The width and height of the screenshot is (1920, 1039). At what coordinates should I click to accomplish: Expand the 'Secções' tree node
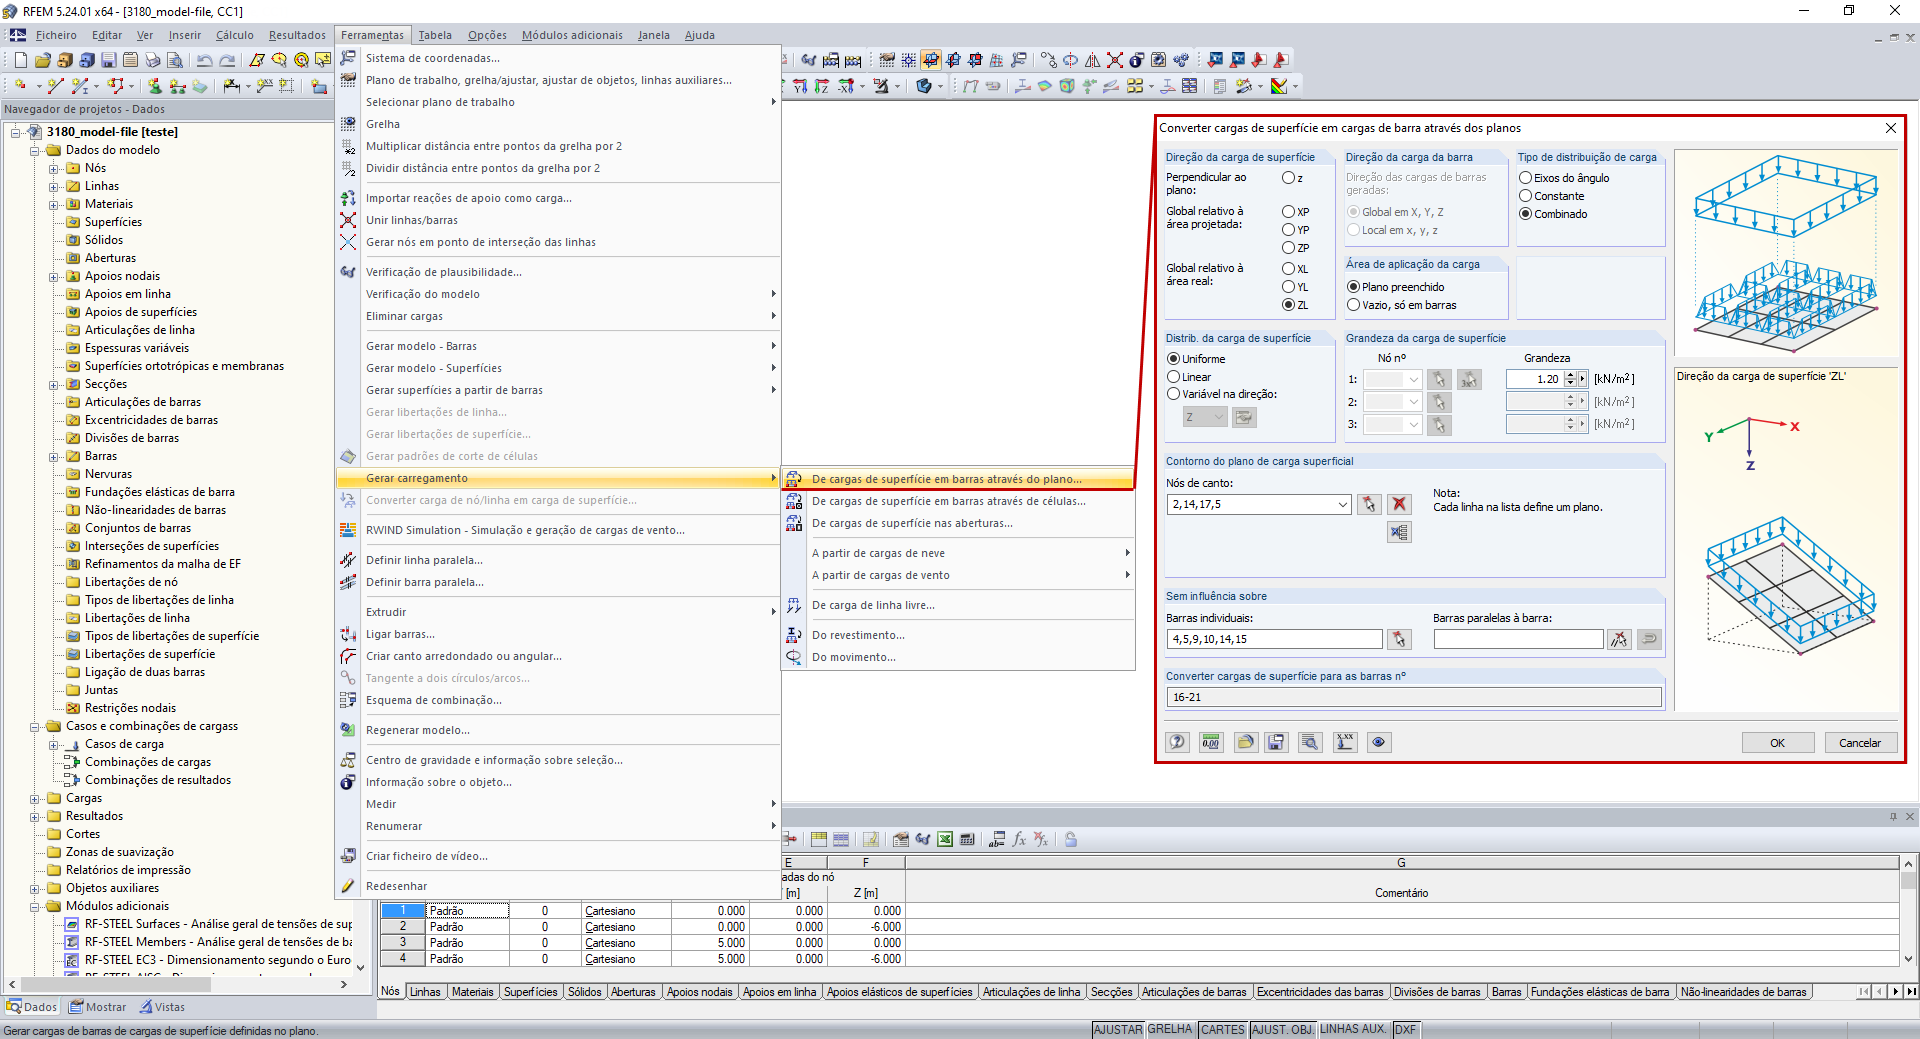click(54, 384)
